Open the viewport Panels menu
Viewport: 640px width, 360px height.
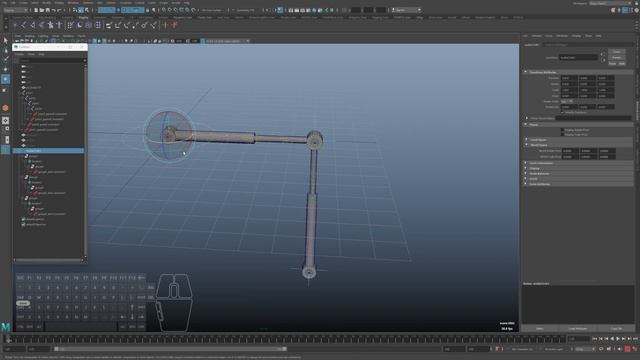(x=81, y=36)
